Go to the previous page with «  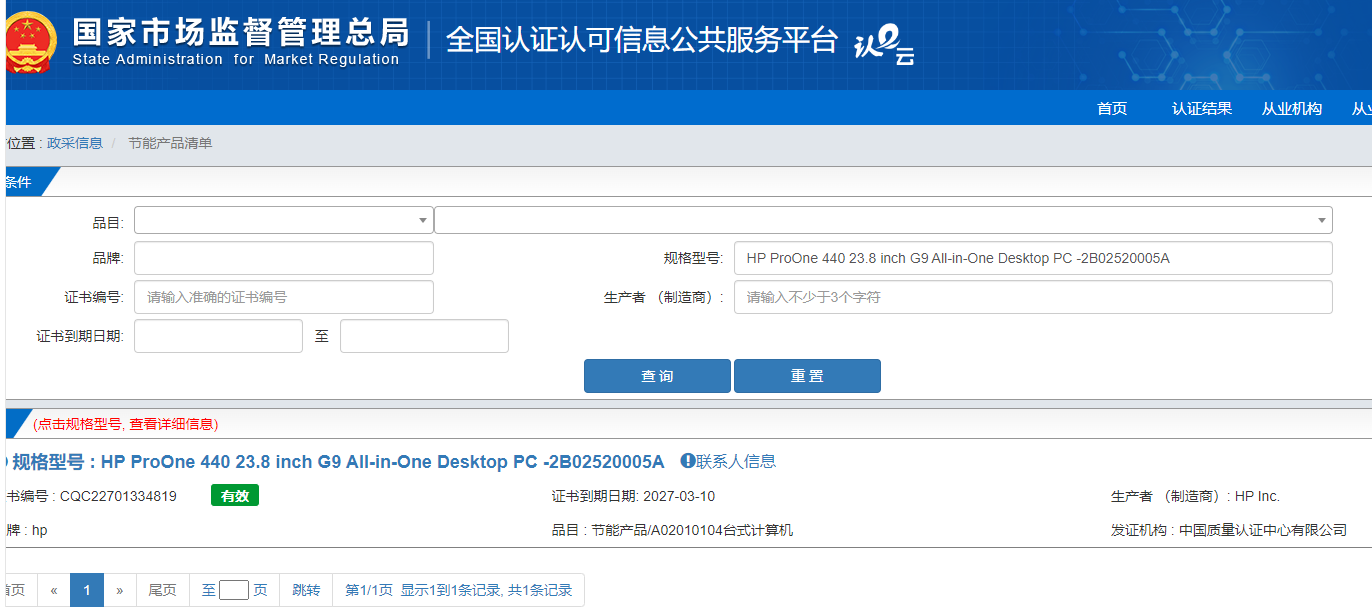coord(54,590)
